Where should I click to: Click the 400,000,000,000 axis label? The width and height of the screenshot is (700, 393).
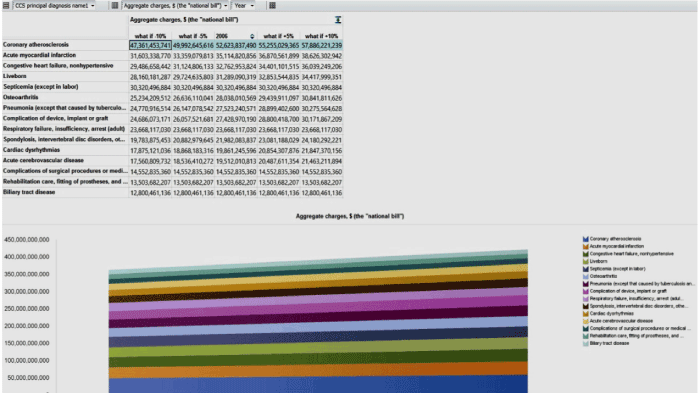[27, 257]
